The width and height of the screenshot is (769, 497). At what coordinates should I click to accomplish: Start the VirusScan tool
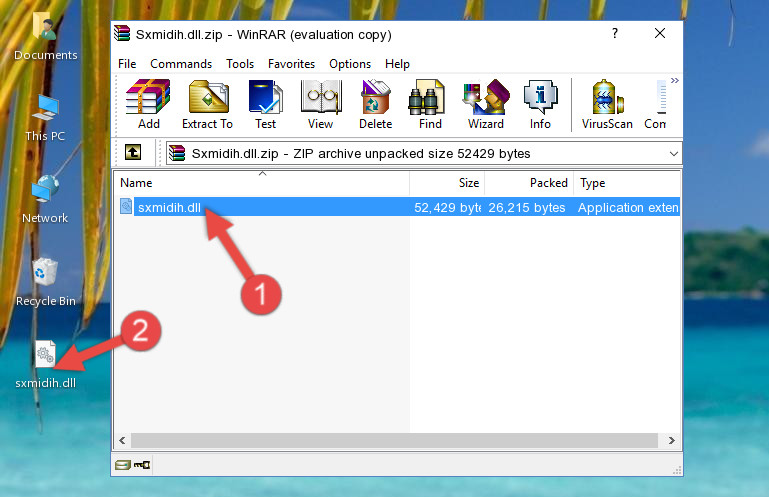point(607,104)
